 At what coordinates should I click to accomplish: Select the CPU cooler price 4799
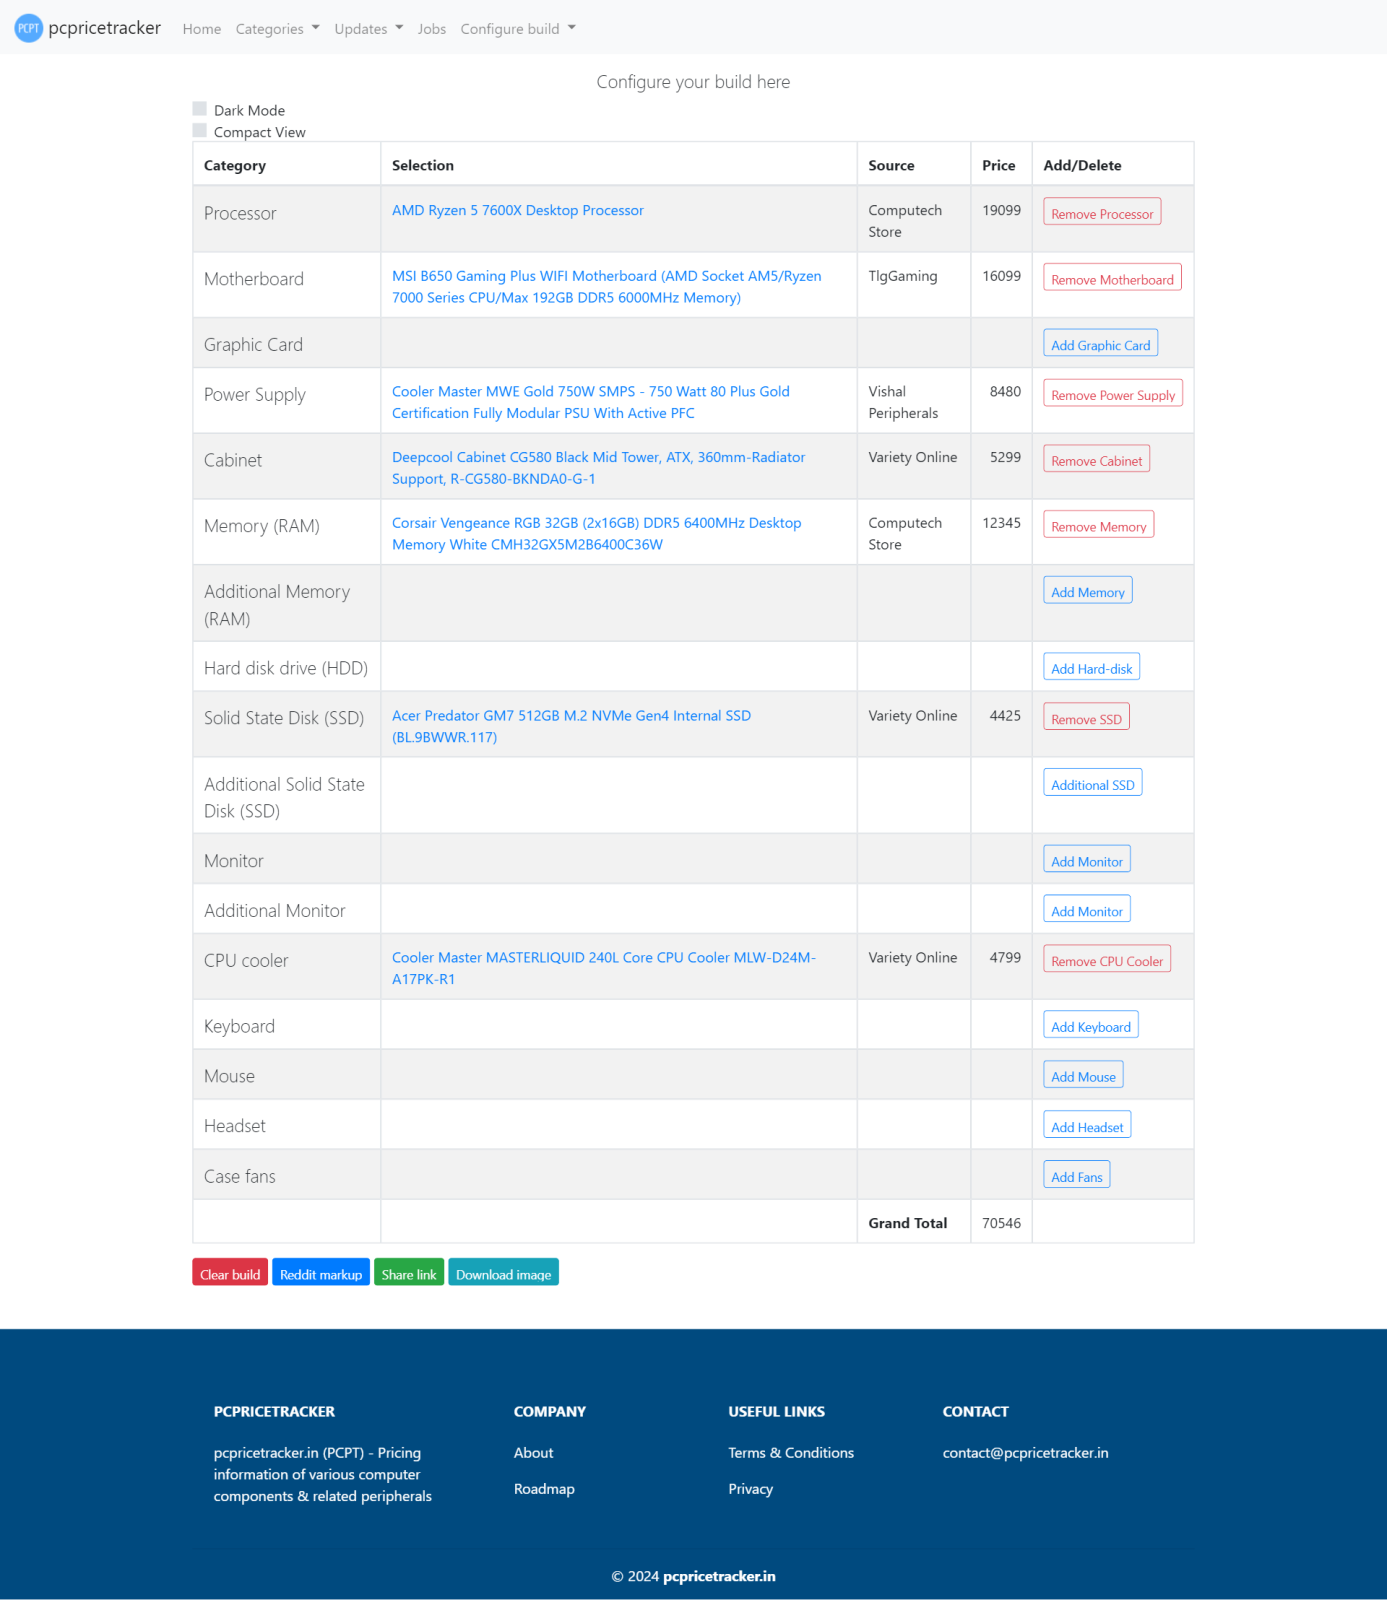(1005, 958)
